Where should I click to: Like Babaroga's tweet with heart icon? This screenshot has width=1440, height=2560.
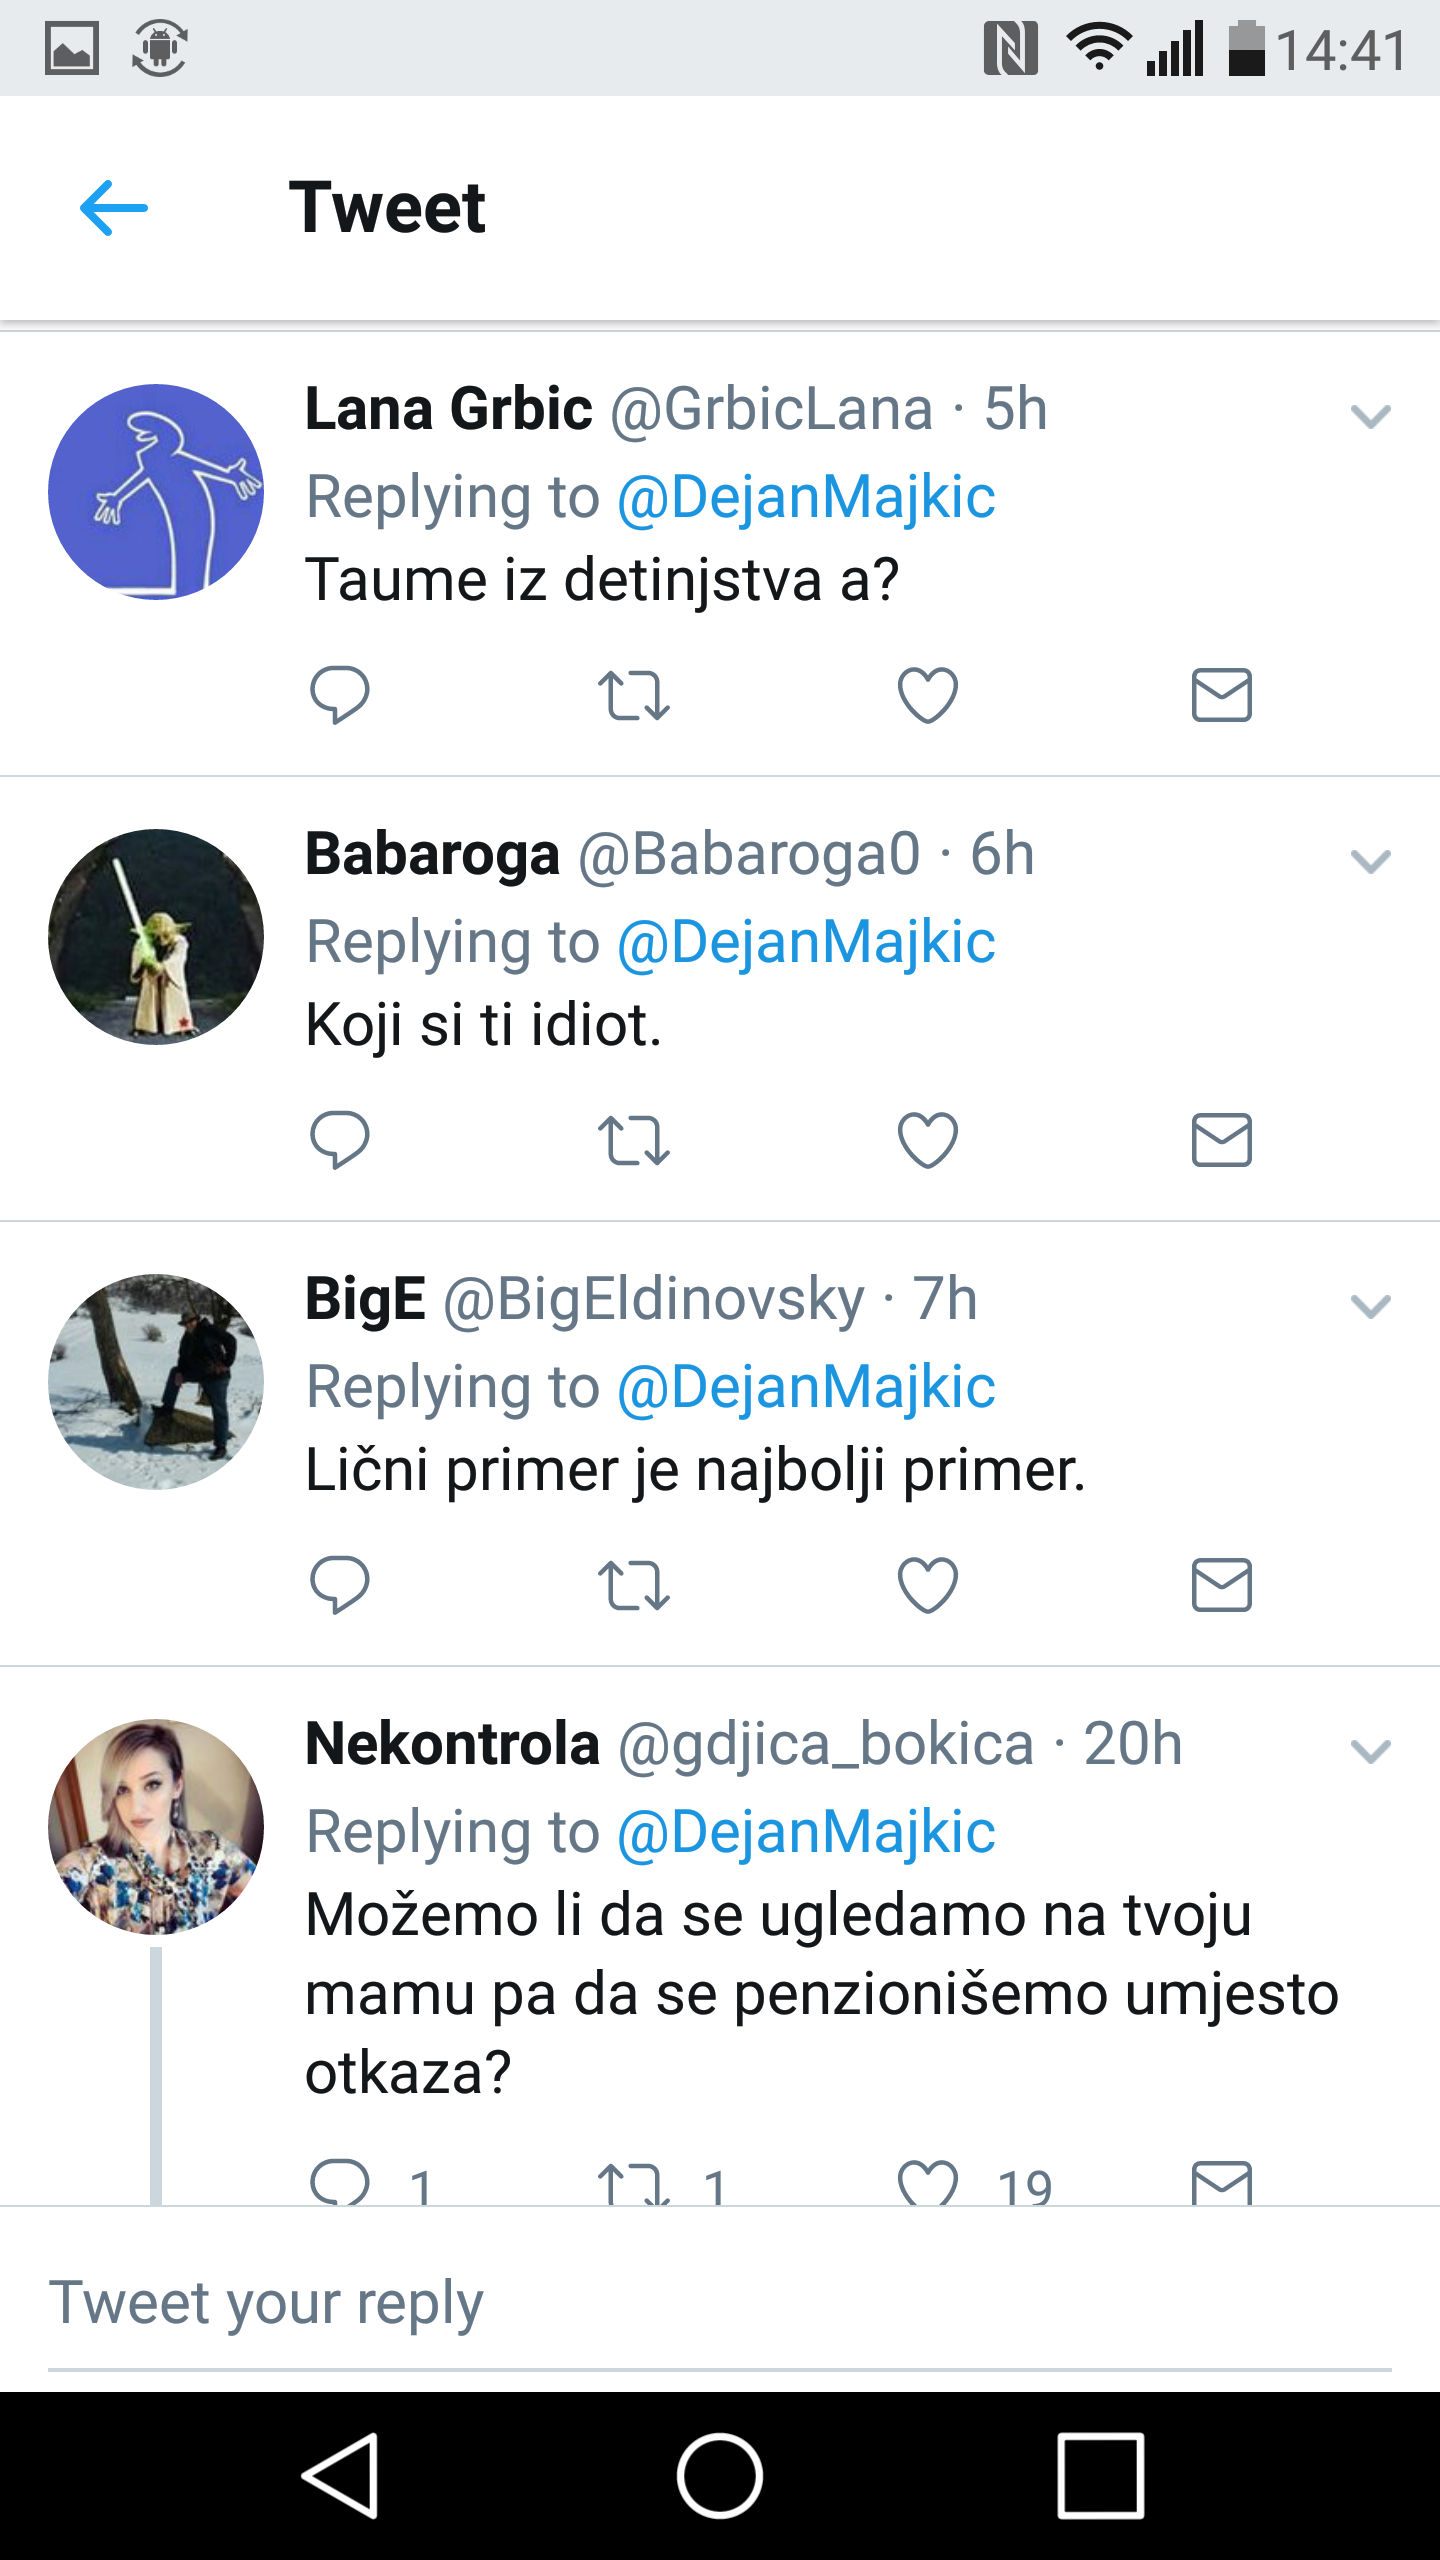tap(927, 1140)
